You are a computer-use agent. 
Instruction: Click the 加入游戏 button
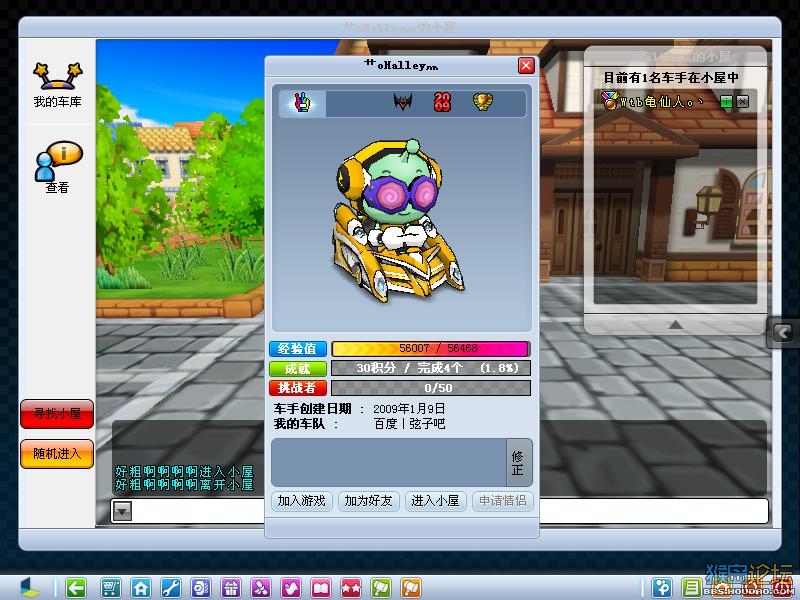click(302, 501)
